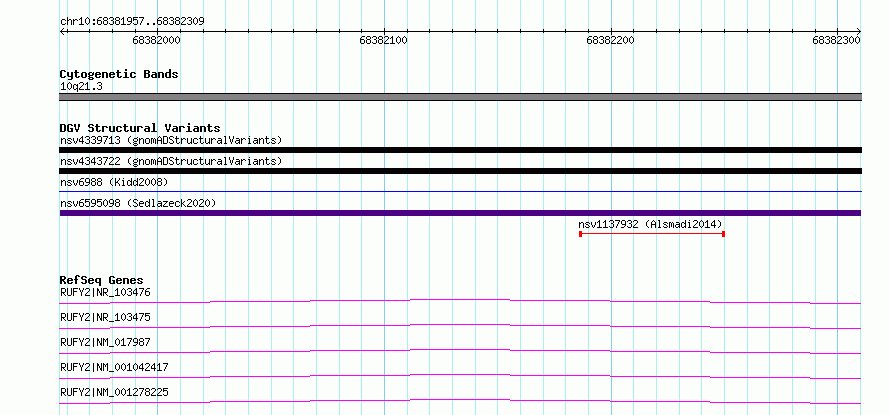Select transcript label RUFY2|NR_103475
The image size is (890, 415).
click(x=105, y=317)
